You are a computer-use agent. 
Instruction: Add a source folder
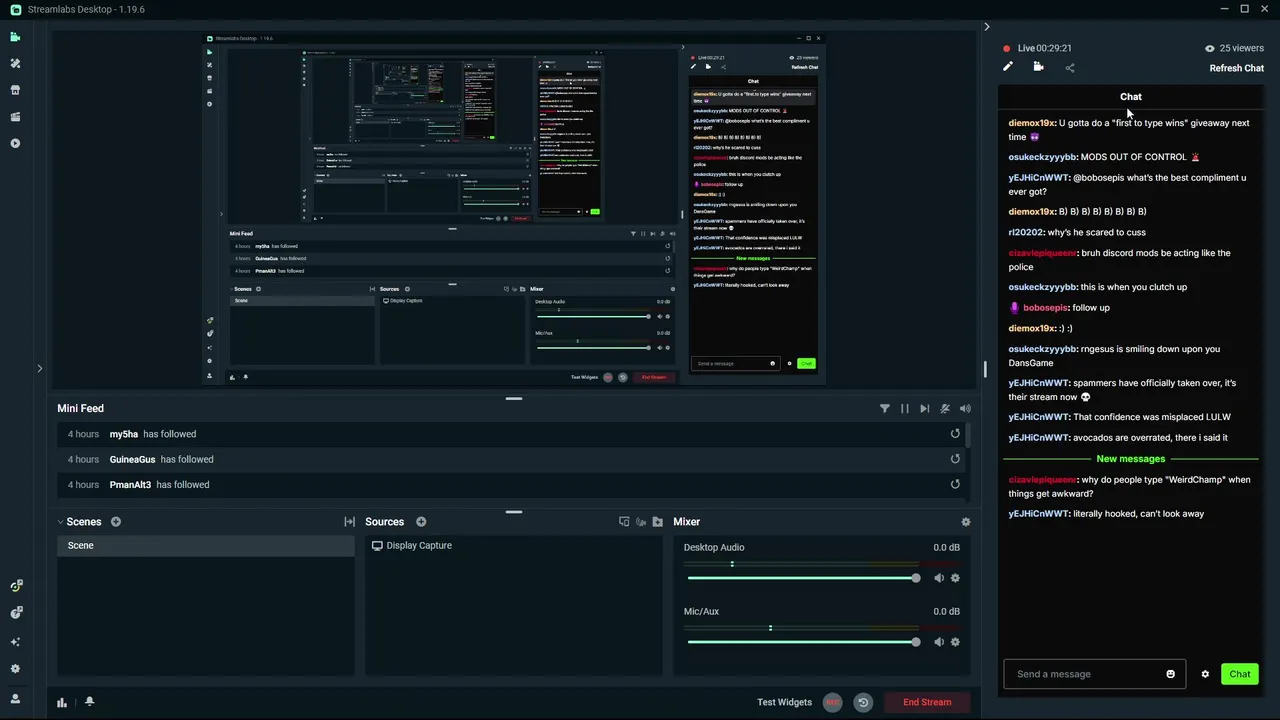pyautogui.click(x=657, y=522)
